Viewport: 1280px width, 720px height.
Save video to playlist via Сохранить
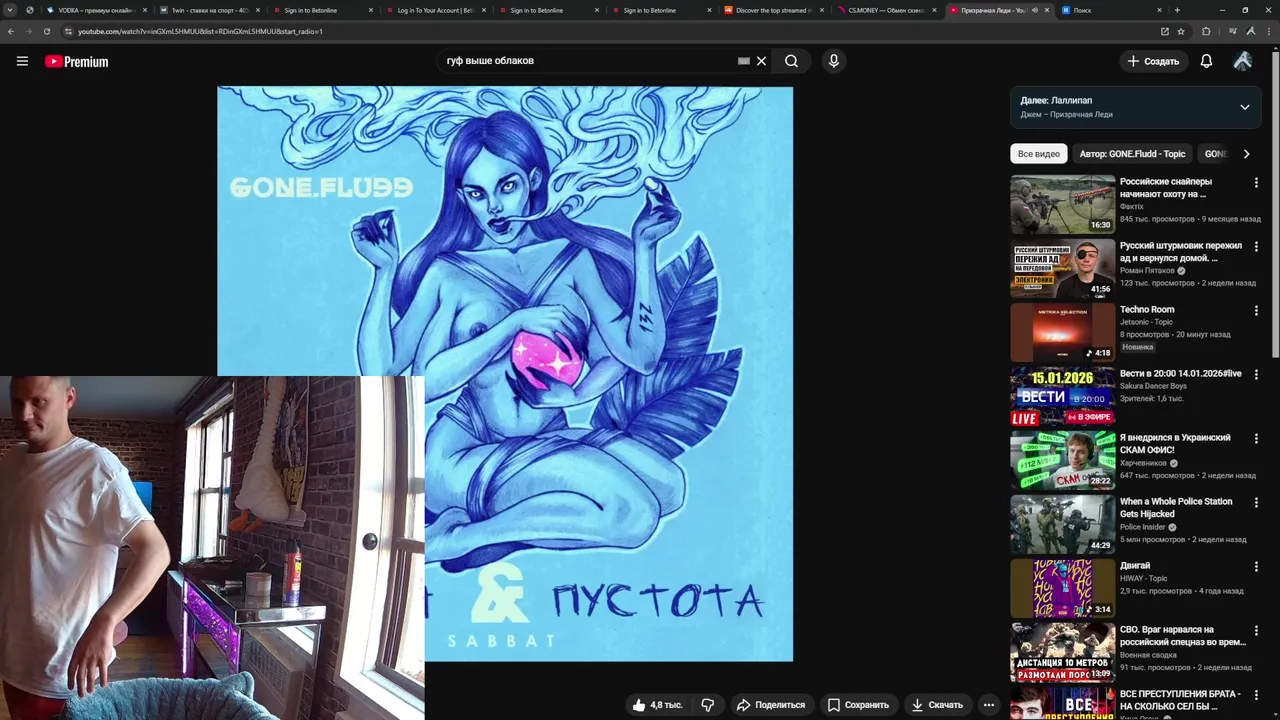click(x=858, y=705)
